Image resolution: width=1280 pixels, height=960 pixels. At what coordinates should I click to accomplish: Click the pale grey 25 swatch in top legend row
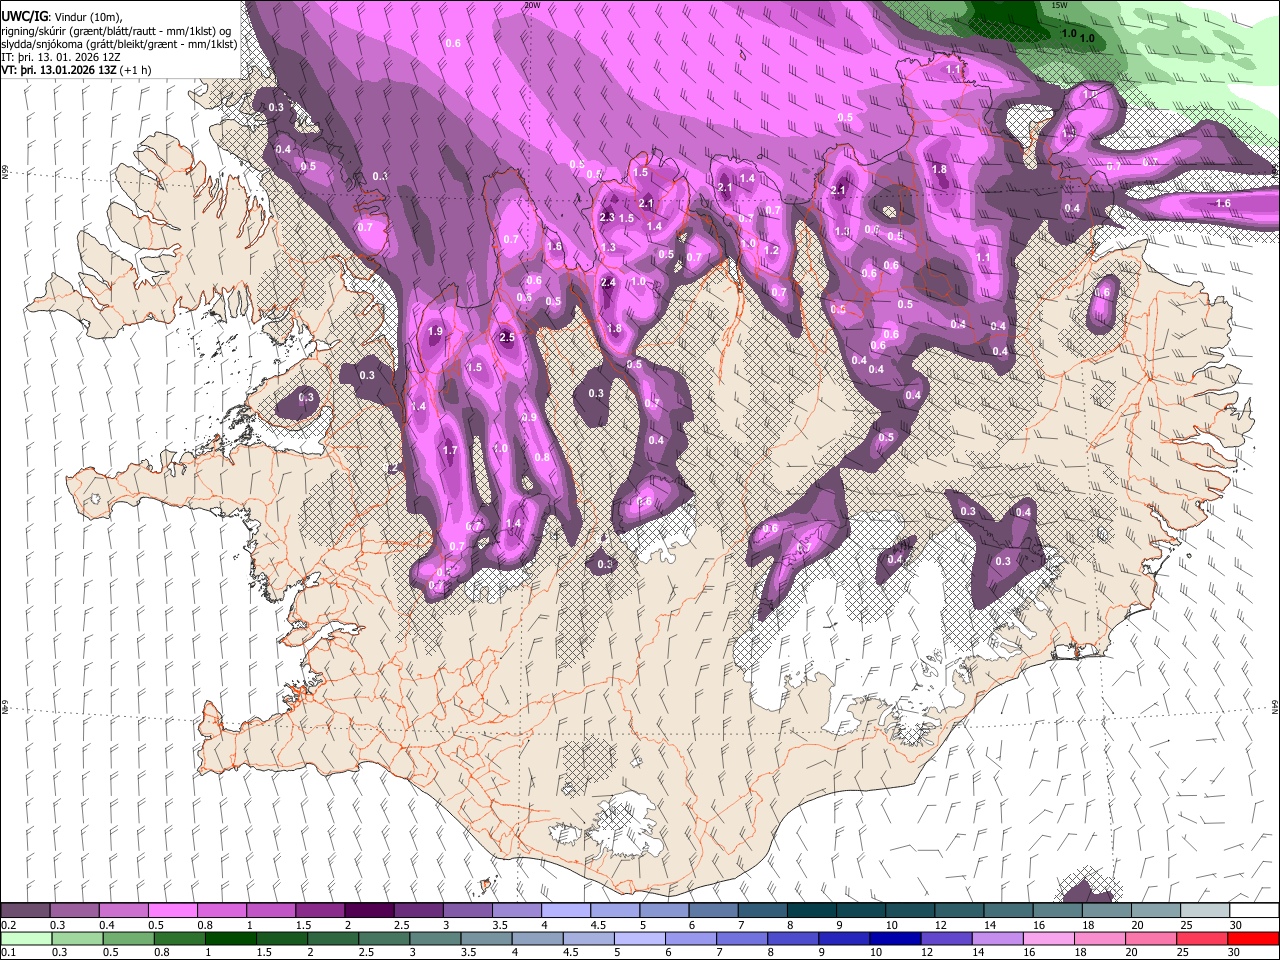1205,911
